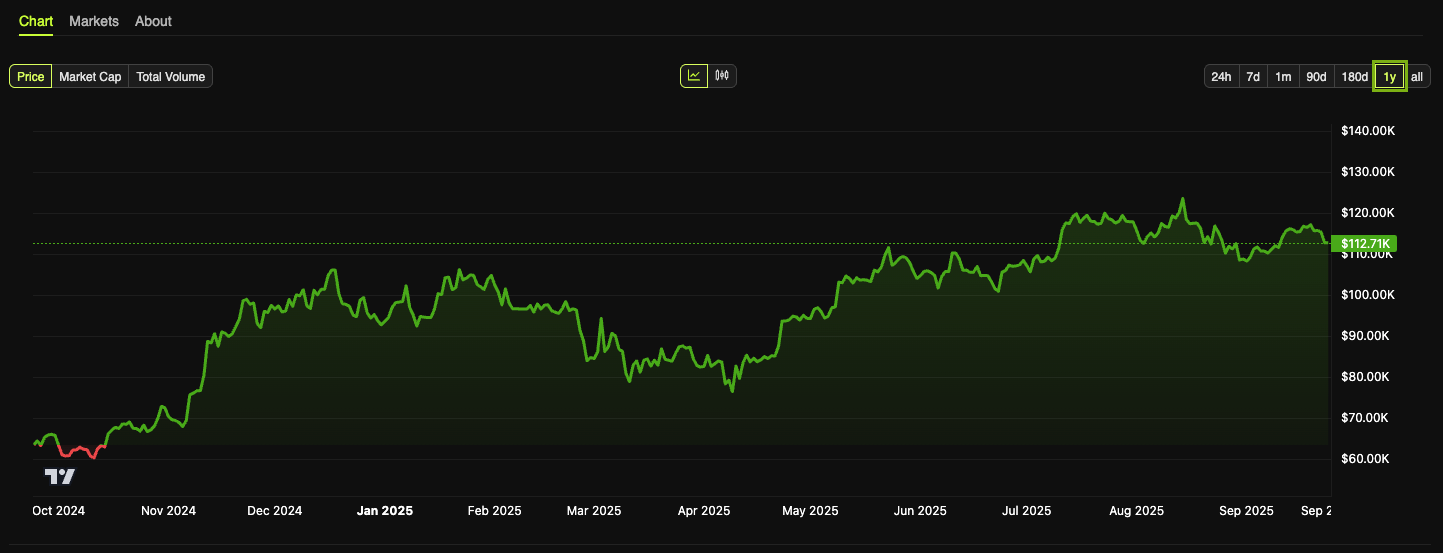
Task: Select the Total Volume data toggle
Action: (x=171, y=77)
